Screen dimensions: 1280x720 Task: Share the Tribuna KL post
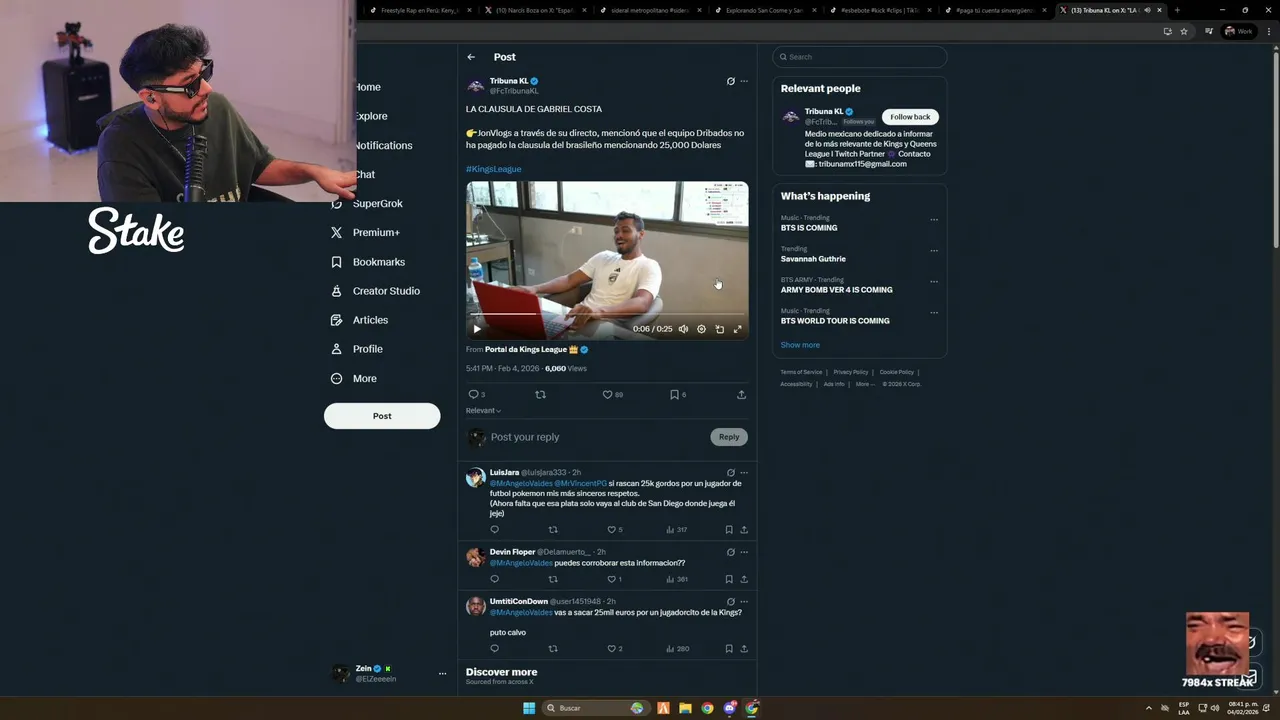pyautogui.click(x=741, y=395)
